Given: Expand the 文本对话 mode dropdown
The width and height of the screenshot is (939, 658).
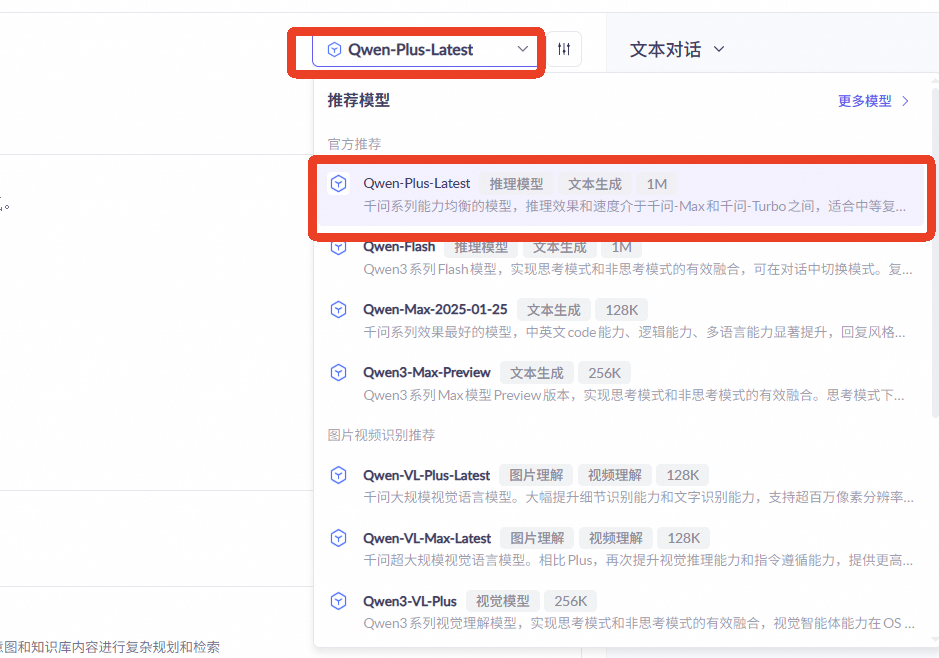Looking at the screenshot, I should coord(677,49).
